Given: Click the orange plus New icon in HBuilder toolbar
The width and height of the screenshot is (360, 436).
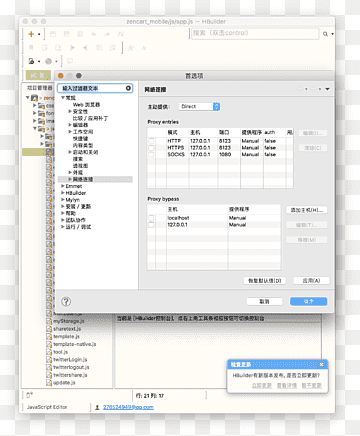Looking at the screenshot, I should tap(31, 34).
